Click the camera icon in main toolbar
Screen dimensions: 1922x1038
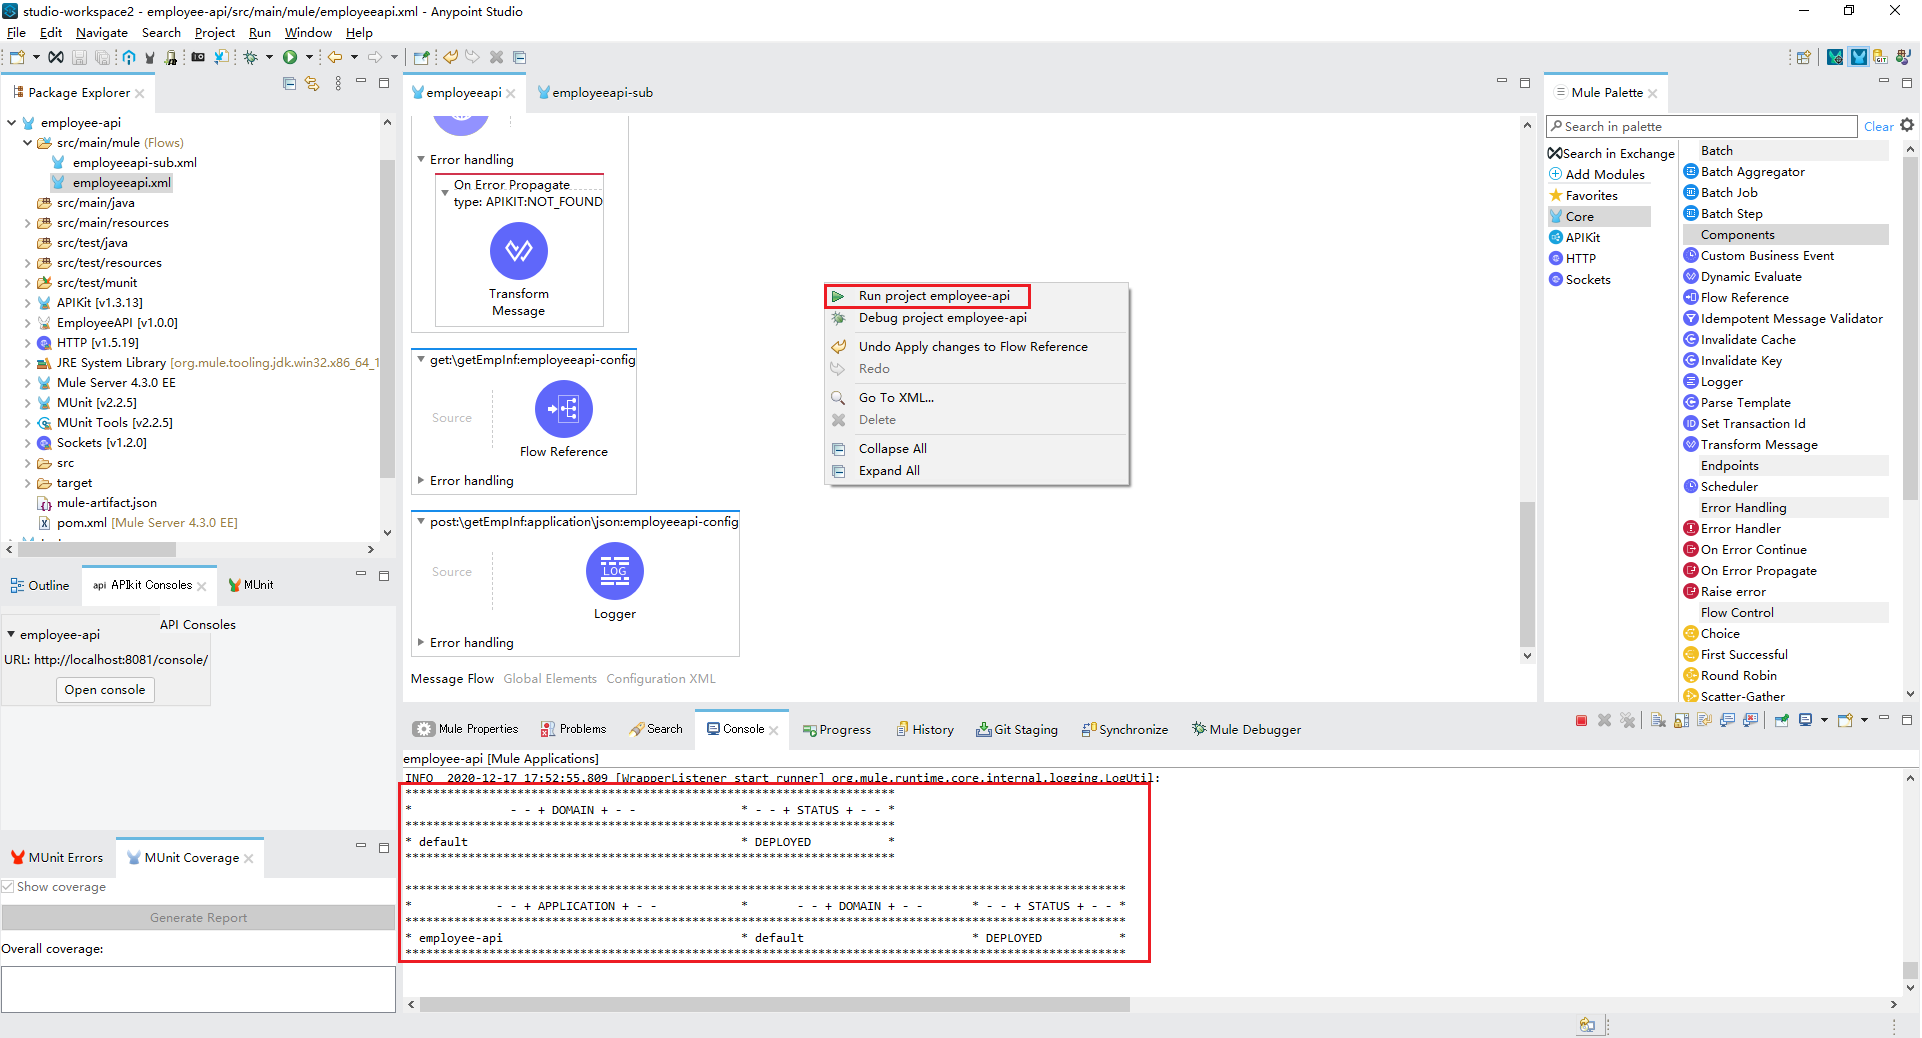click(x=198, y=57)
